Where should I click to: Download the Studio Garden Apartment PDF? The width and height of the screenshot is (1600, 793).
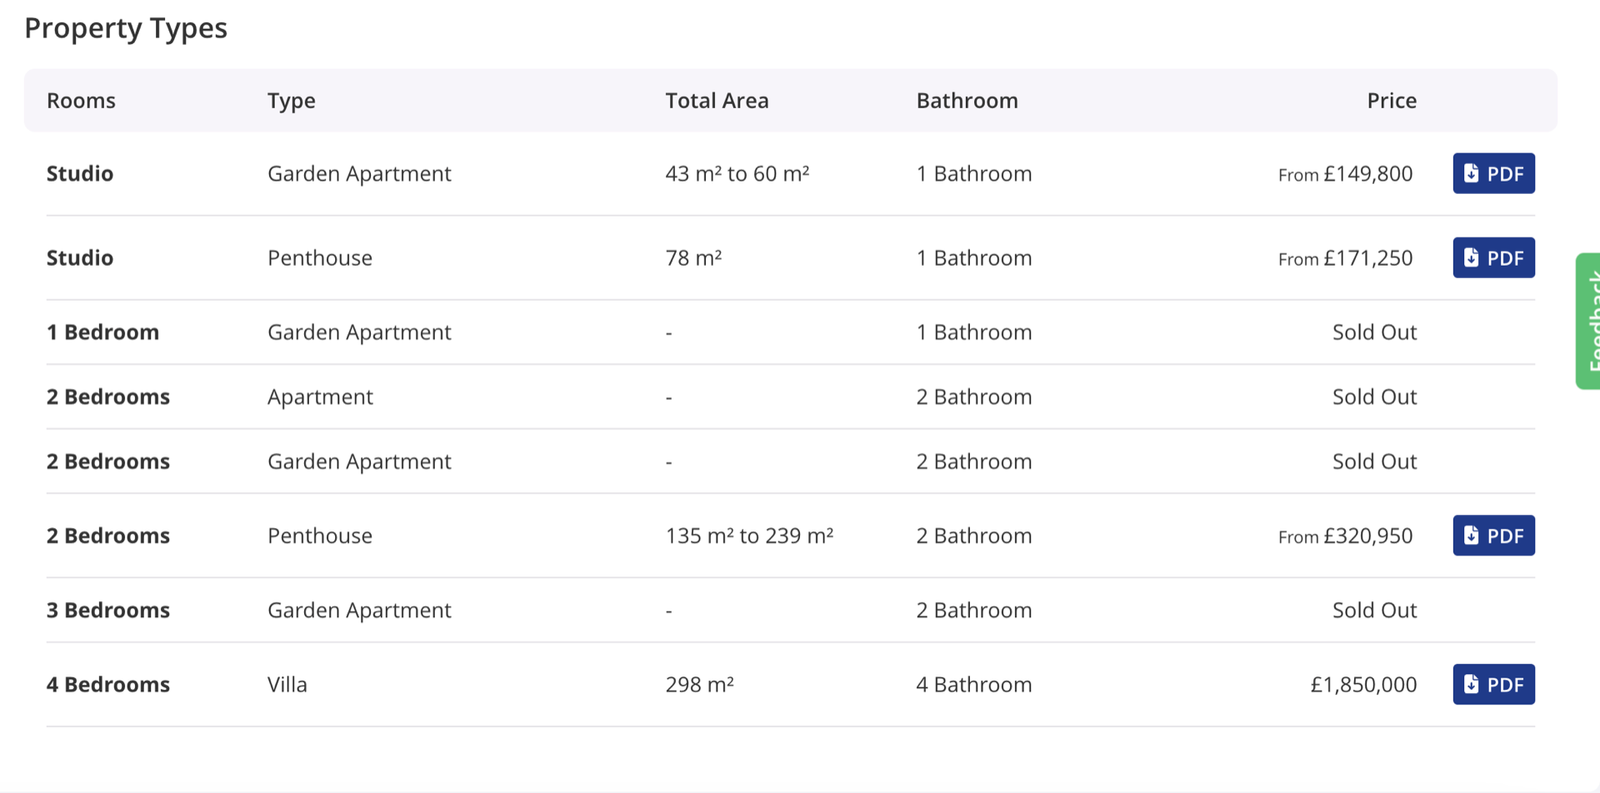(x=1493, y=174)
